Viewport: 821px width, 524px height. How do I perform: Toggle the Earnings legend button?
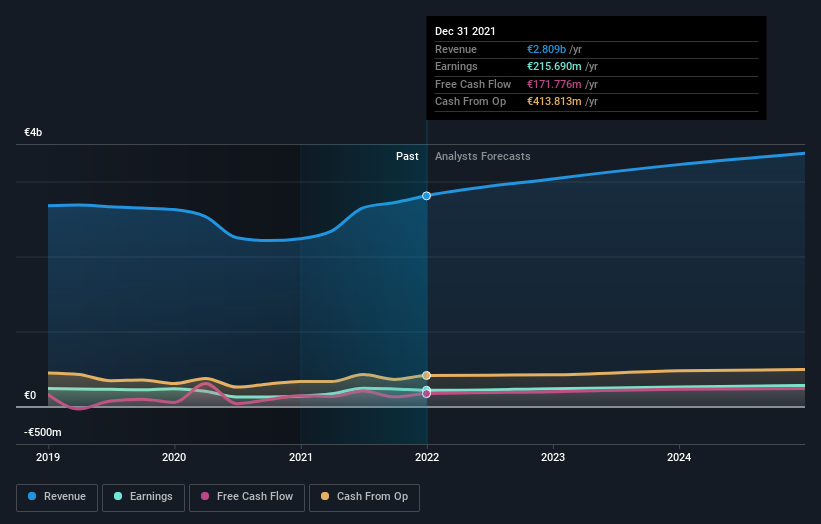[143, 497]
